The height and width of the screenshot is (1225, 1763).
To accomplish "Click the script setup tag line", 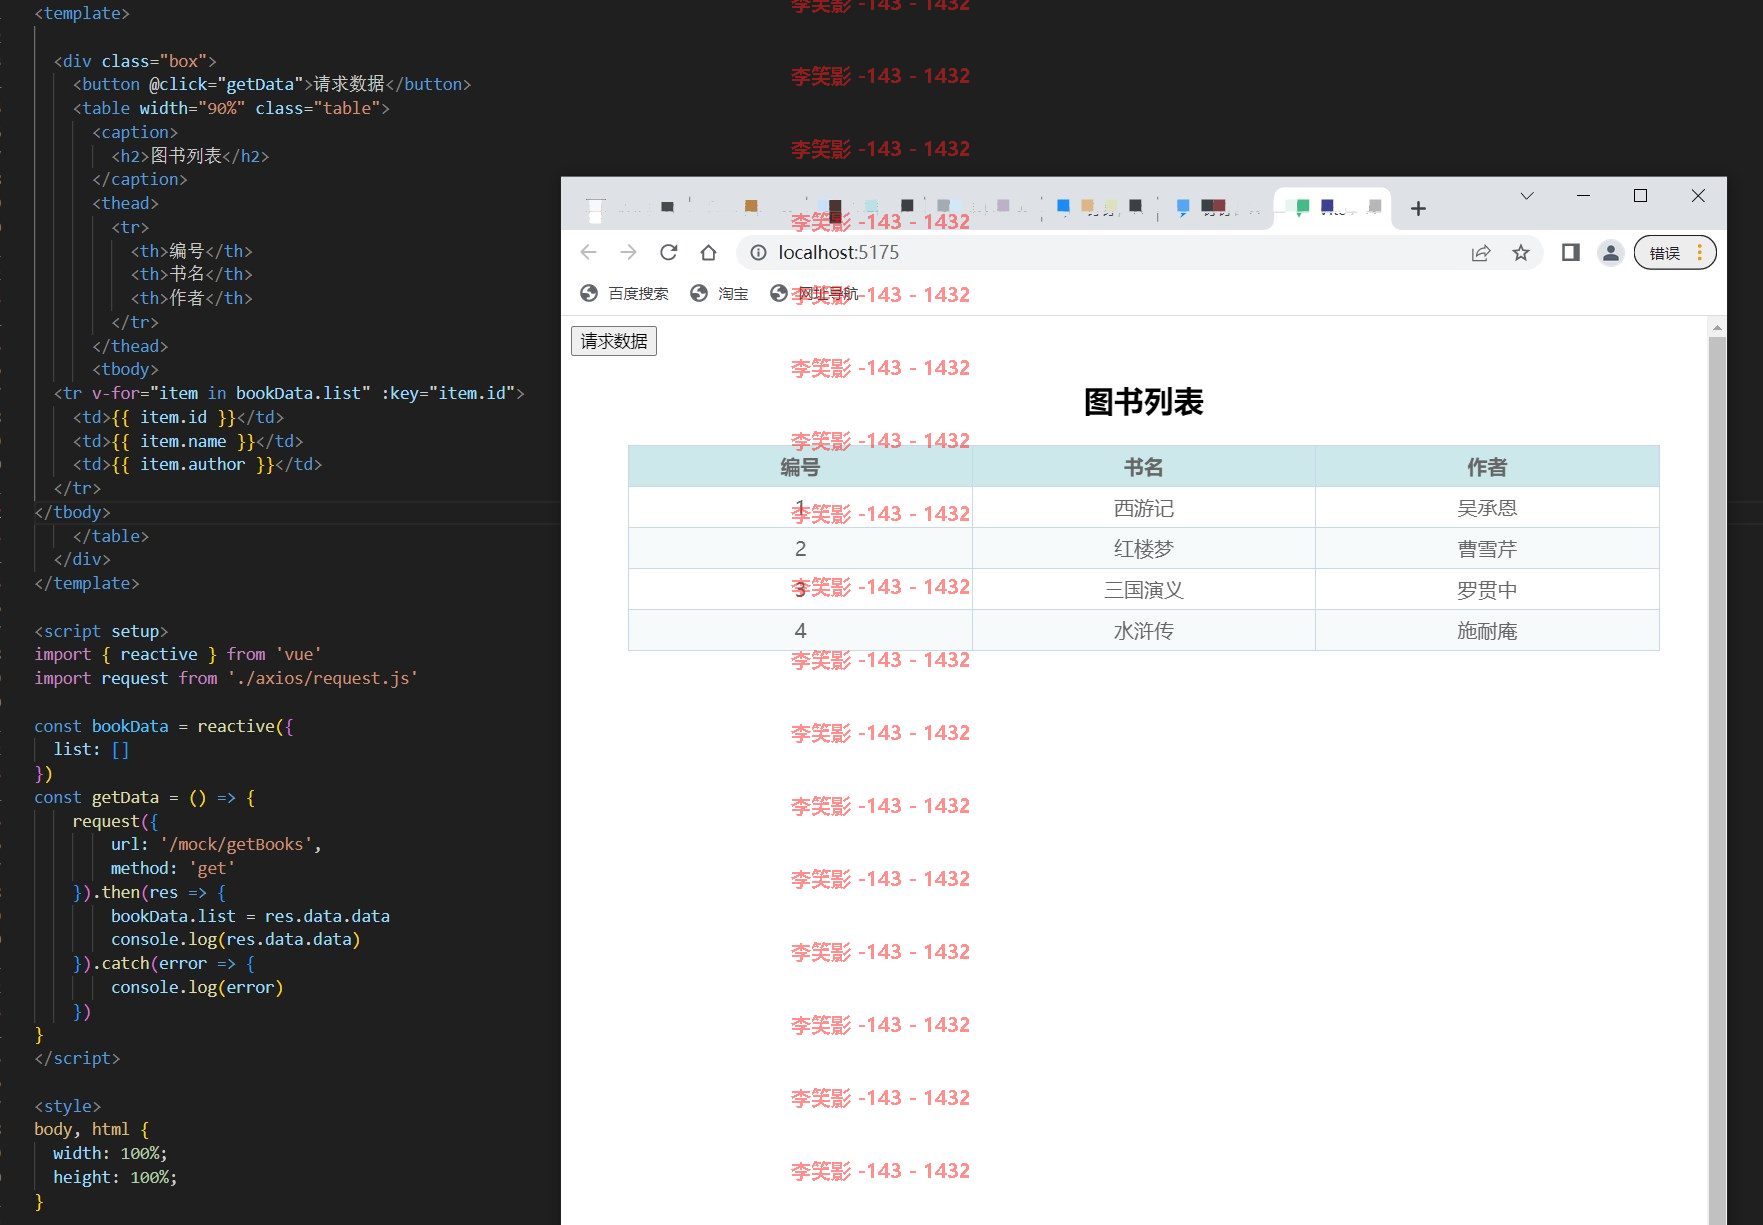I will (x=101, y=631).
